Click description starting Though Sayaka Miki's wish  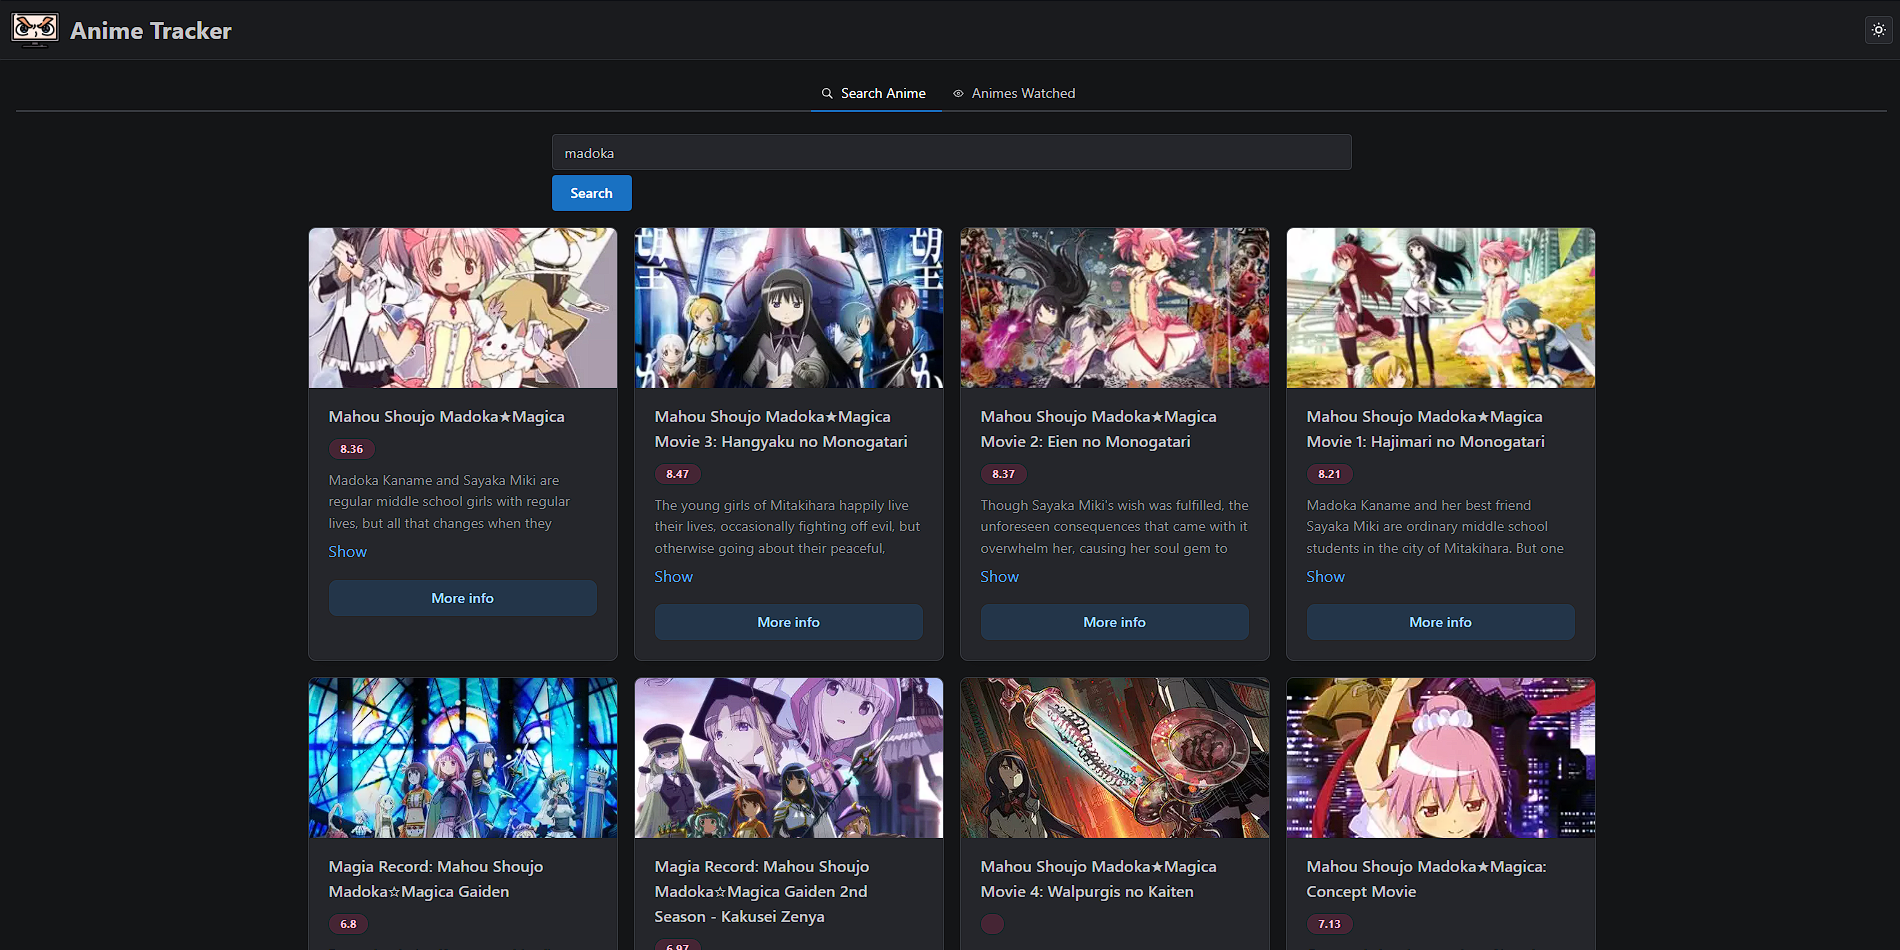pyautogui.click(x=1114, y=527)
